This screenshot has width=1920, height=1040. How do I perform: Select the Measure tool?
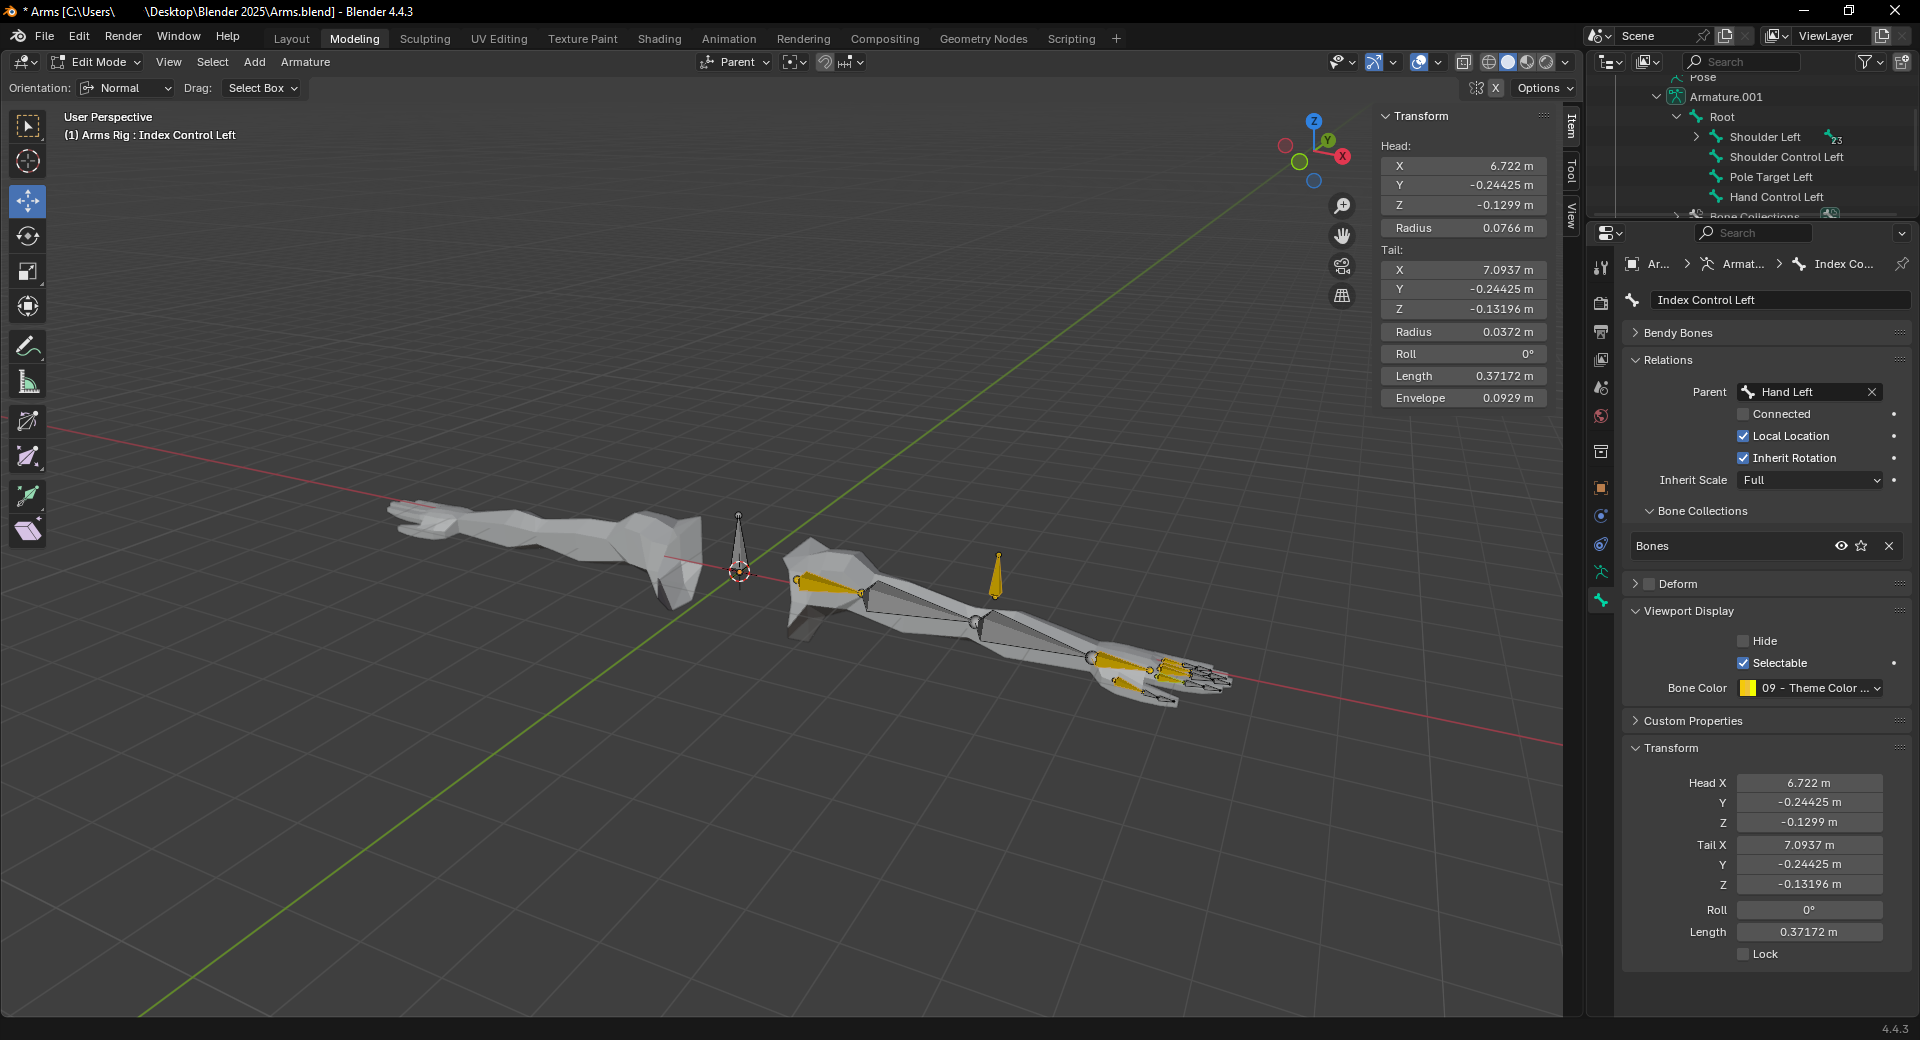[x=28, y=382]
